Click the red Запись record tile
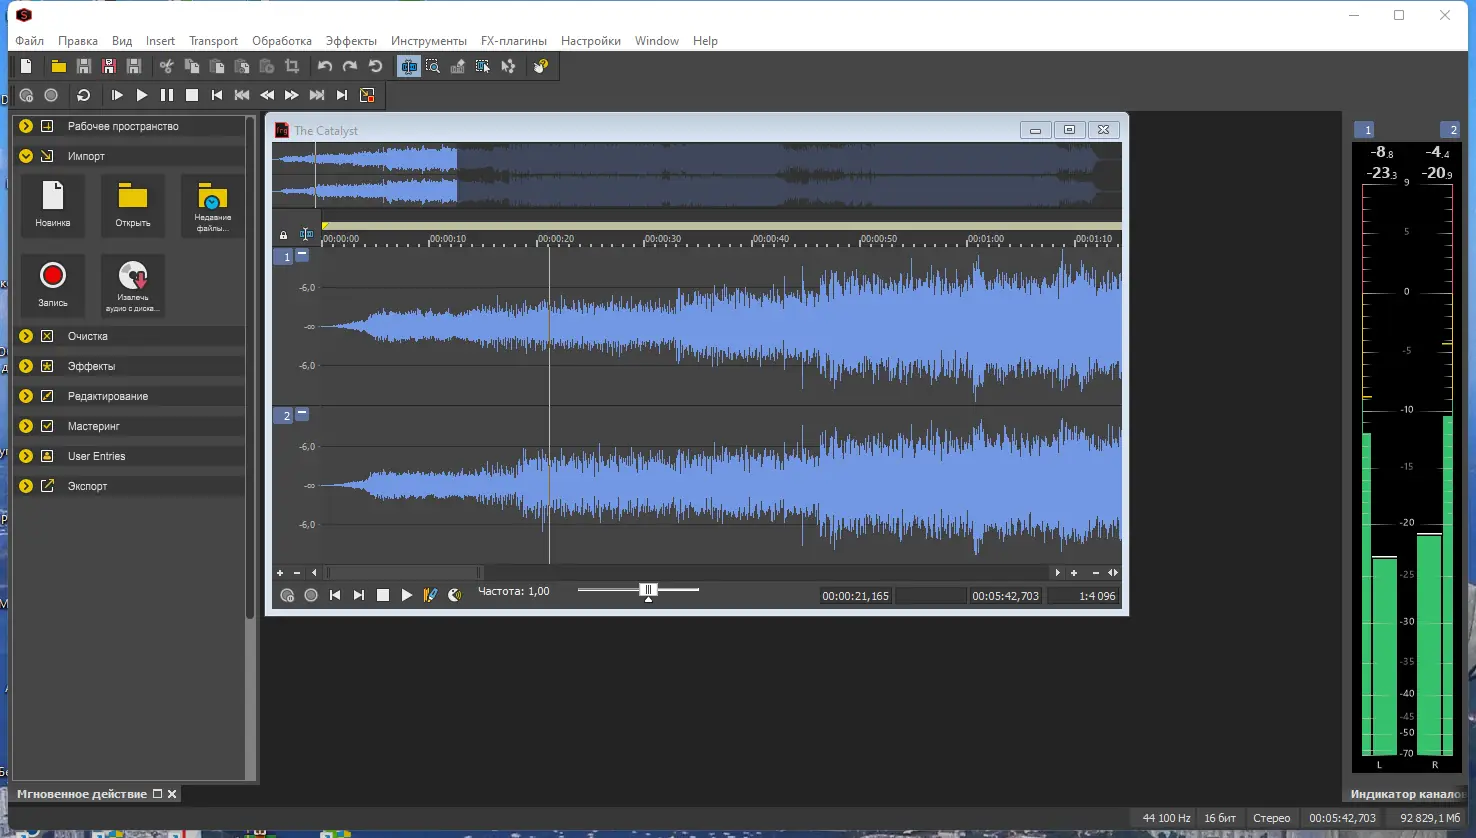 click(53, 285)
